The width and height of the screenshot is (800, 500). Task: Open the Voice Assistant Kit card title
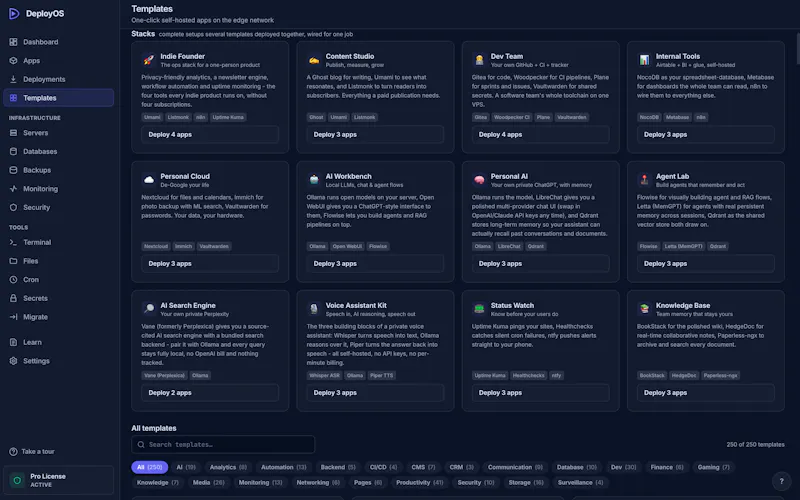[356, 306]
